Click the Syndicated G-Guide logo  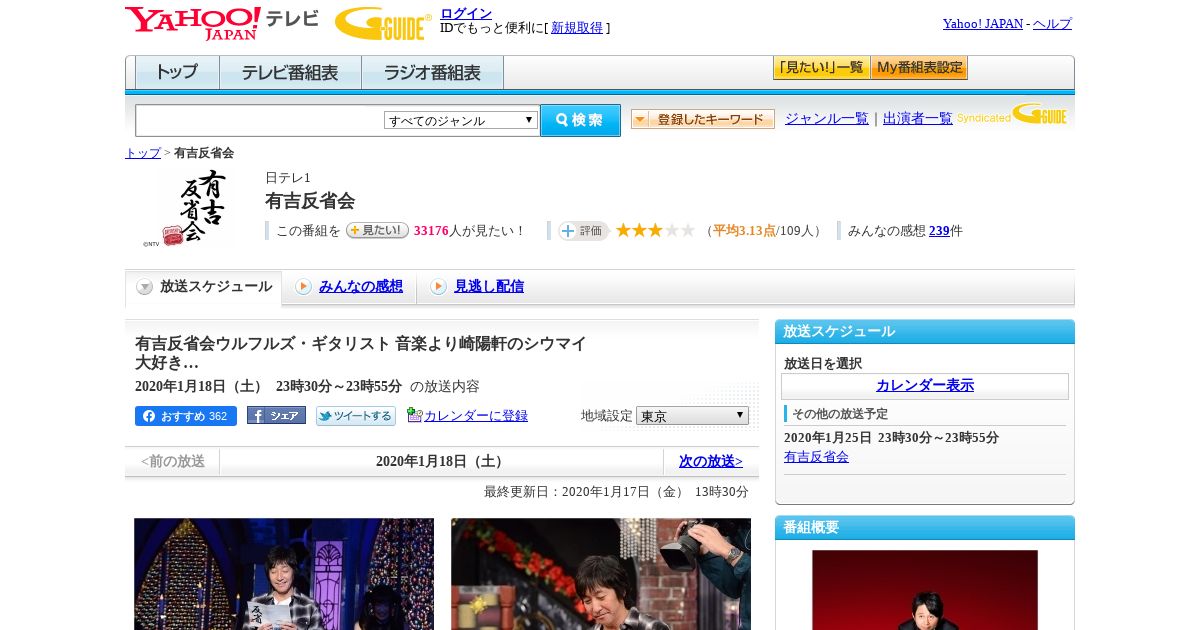coord(1012,115)
